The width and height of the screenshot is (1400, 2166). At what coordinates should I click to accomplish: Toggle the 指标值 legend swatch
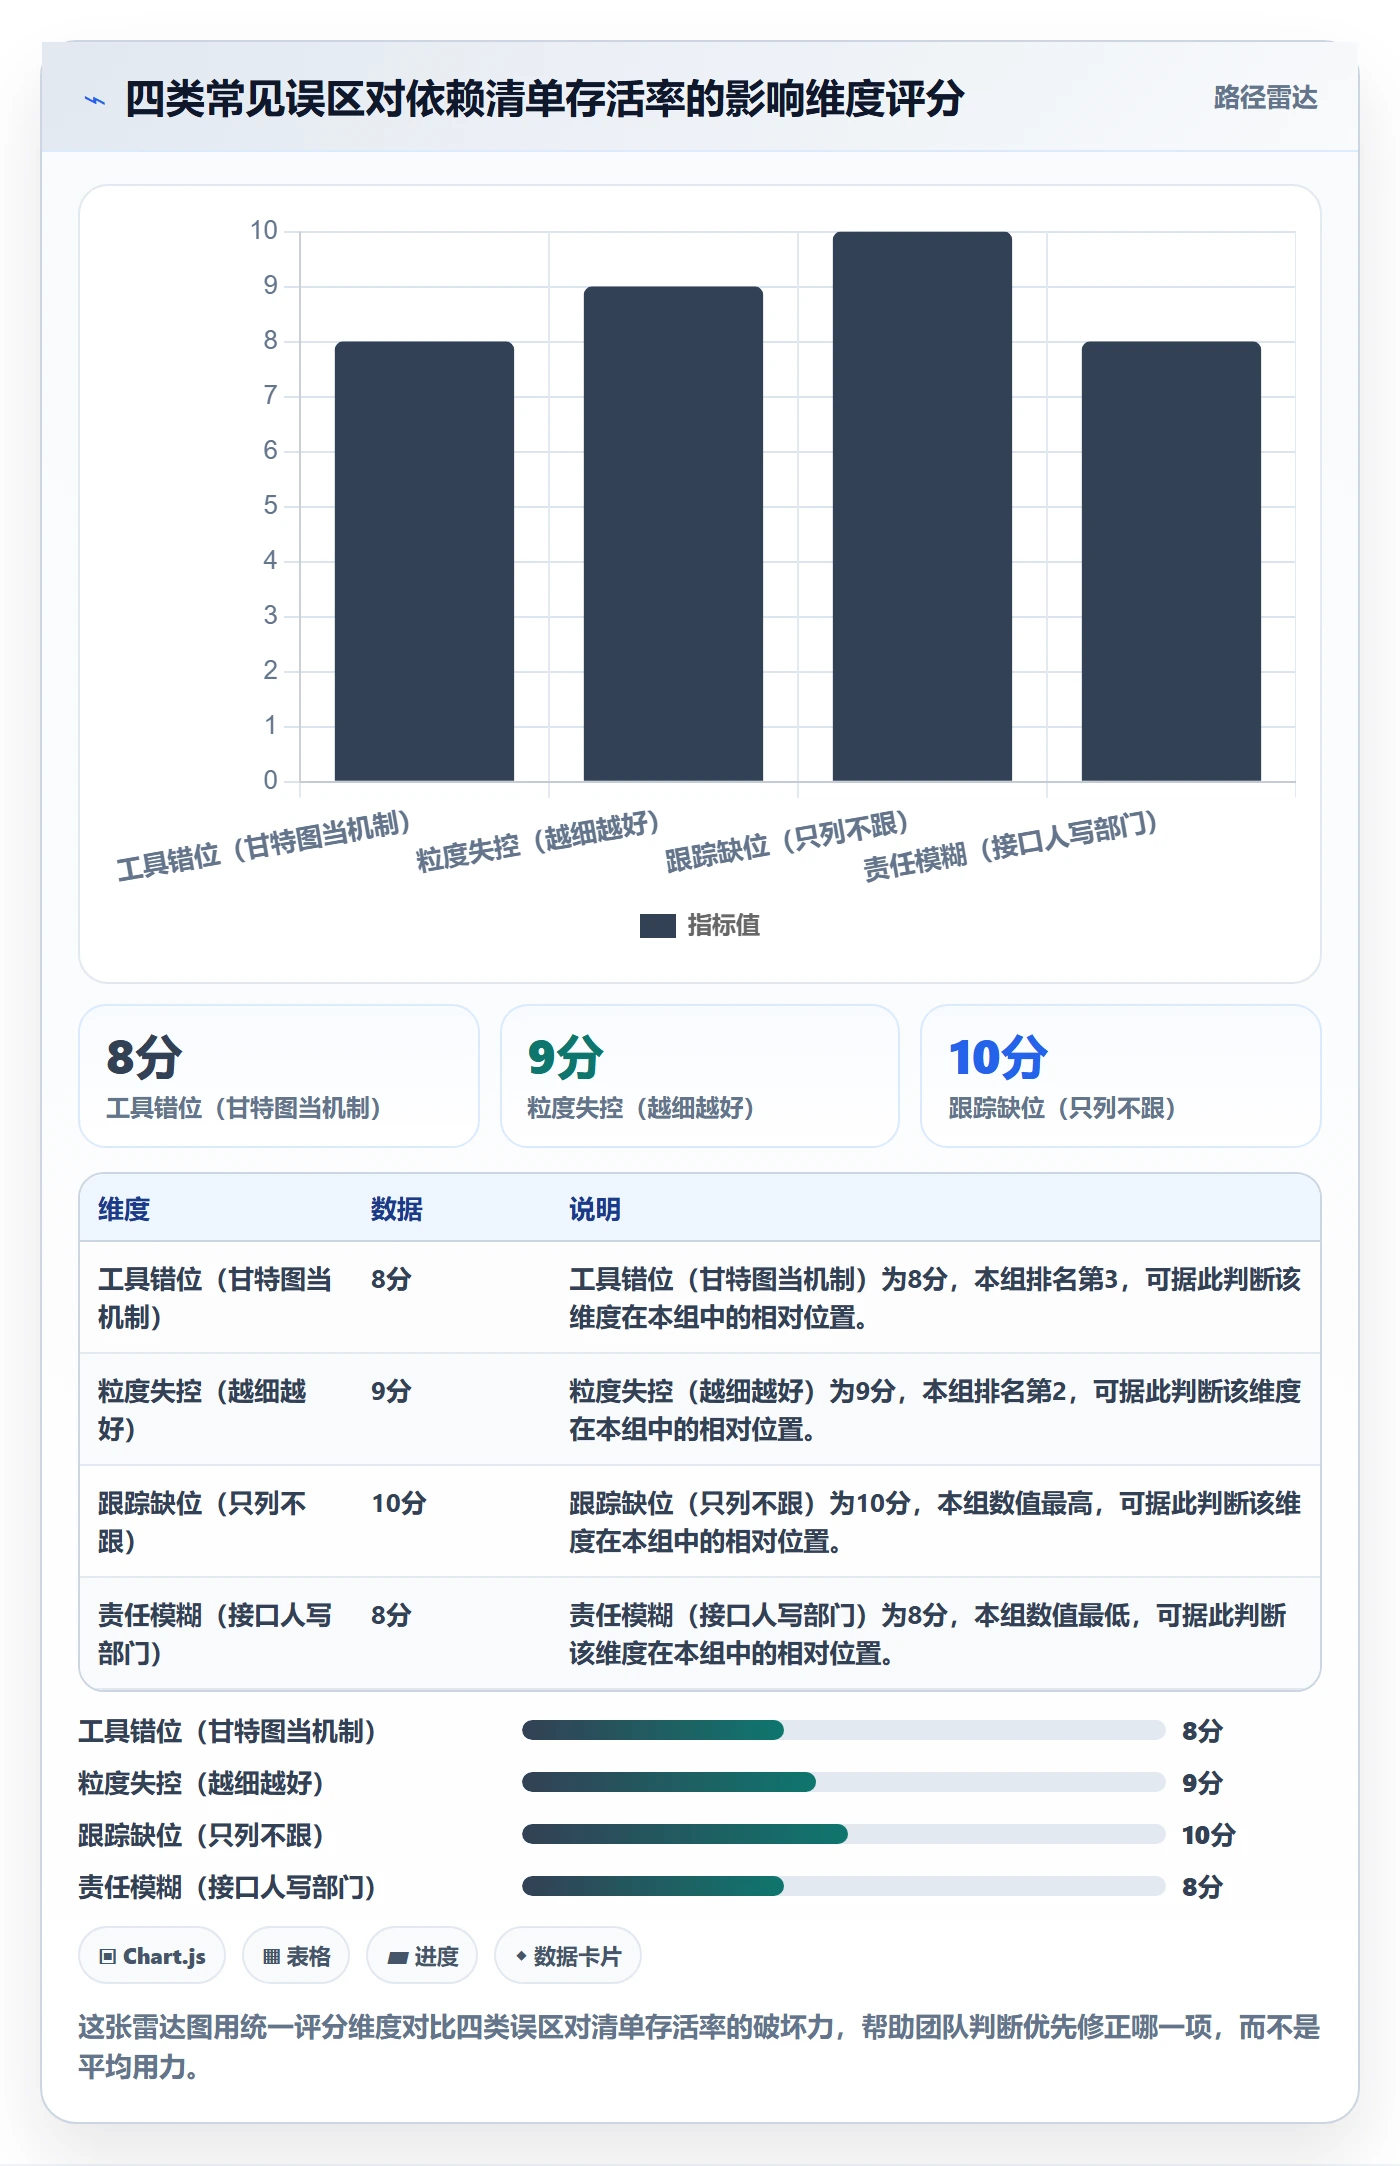click(x=658, y=926)
